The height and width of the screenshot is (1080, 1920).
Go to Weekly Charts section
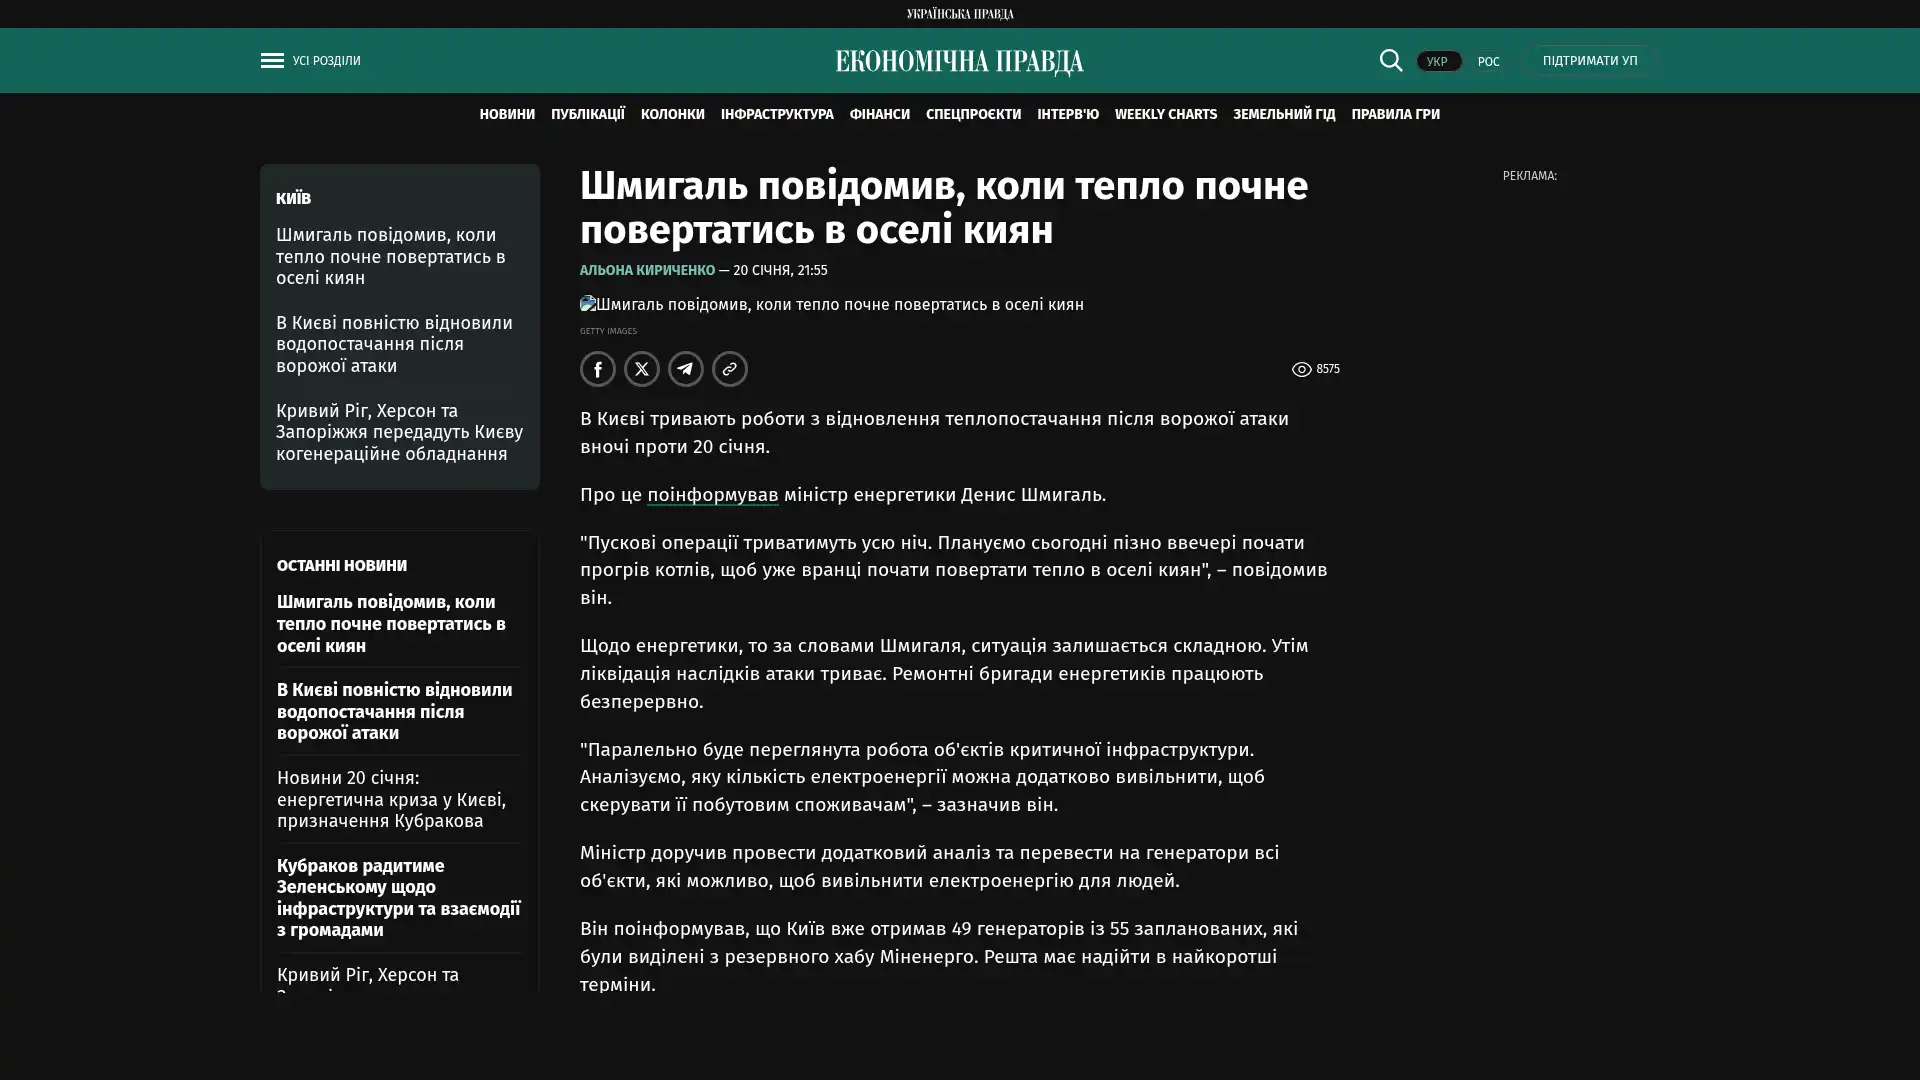1165,114
